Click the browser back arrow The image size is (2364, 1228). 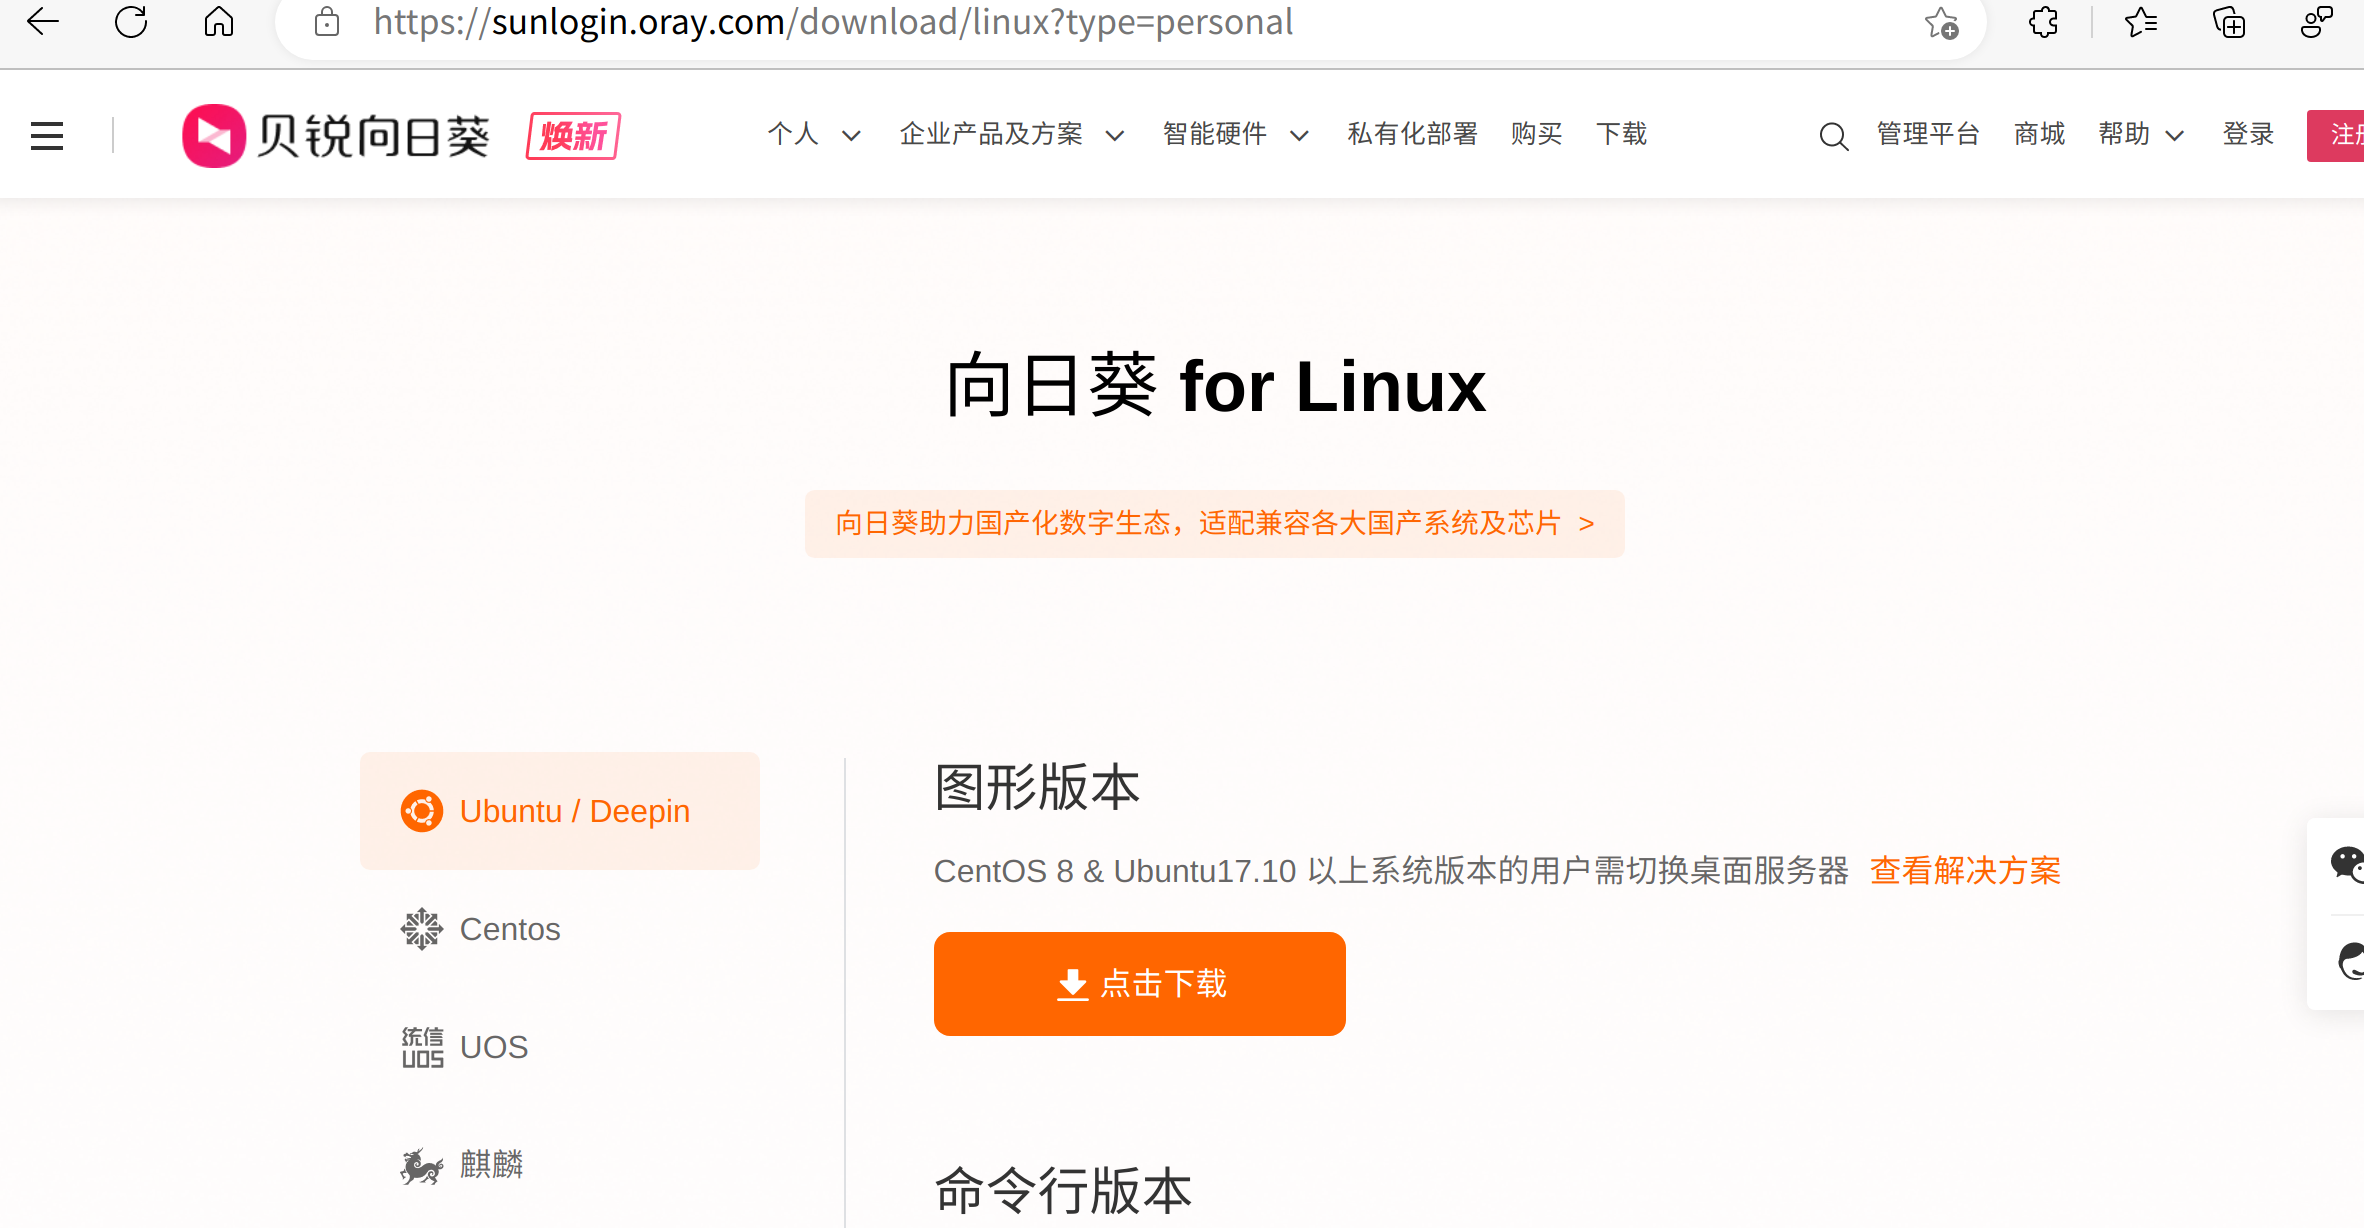[43, 22]
